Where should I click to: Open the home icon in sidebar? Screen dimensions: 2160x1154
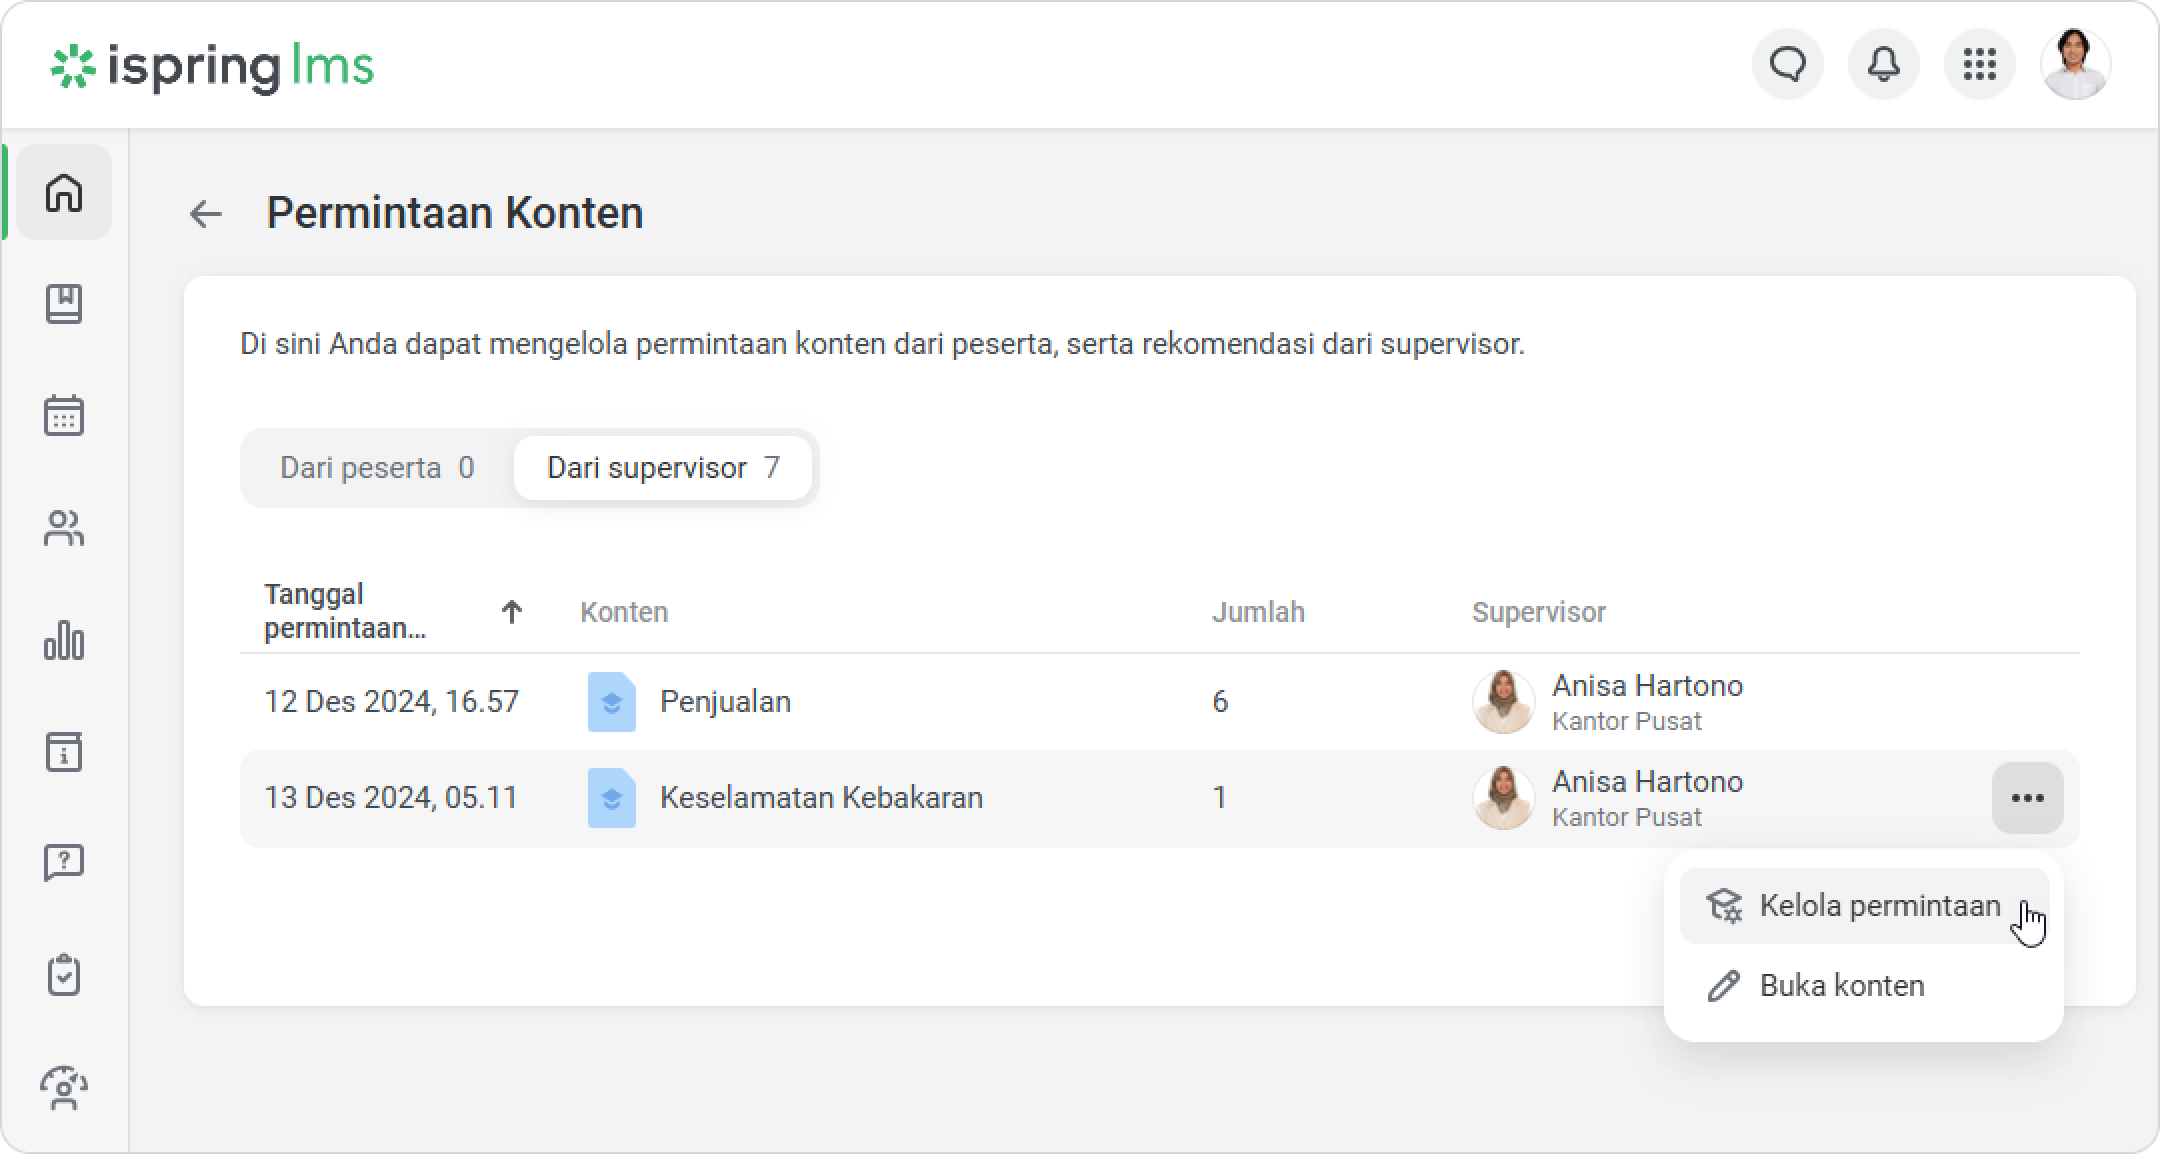64,192
